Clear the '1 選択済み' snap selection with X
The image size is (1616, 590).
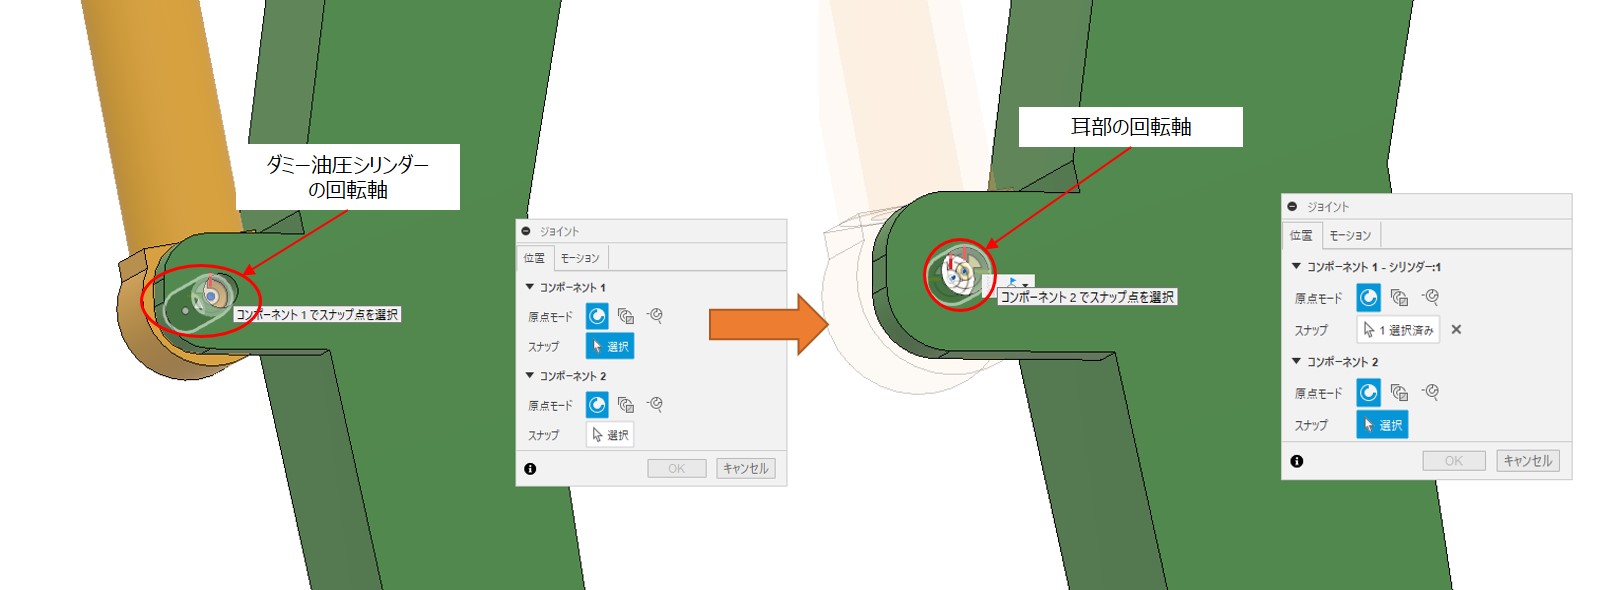coord(1456,329)
